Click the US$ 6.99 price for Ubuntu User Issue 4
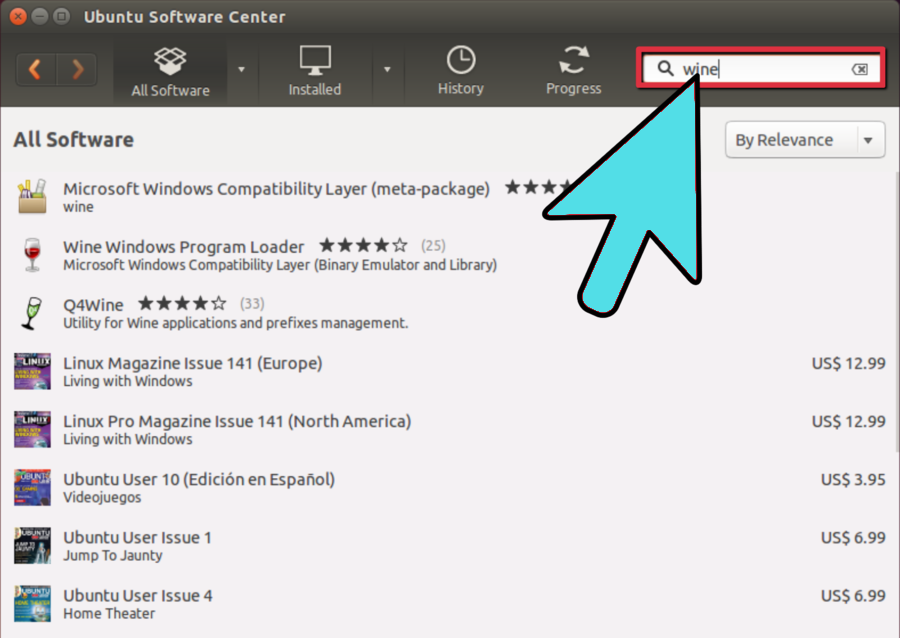The image size is (900, 638). [x=853, y=596]
